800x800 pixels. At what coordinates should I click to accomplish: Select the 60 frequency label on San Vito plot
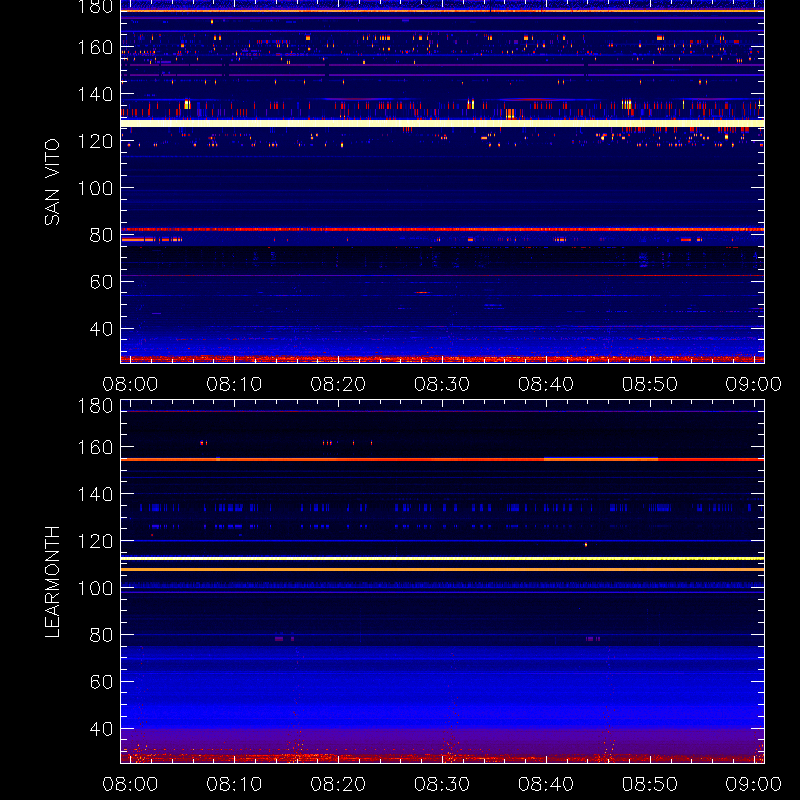tap(102, 282)
